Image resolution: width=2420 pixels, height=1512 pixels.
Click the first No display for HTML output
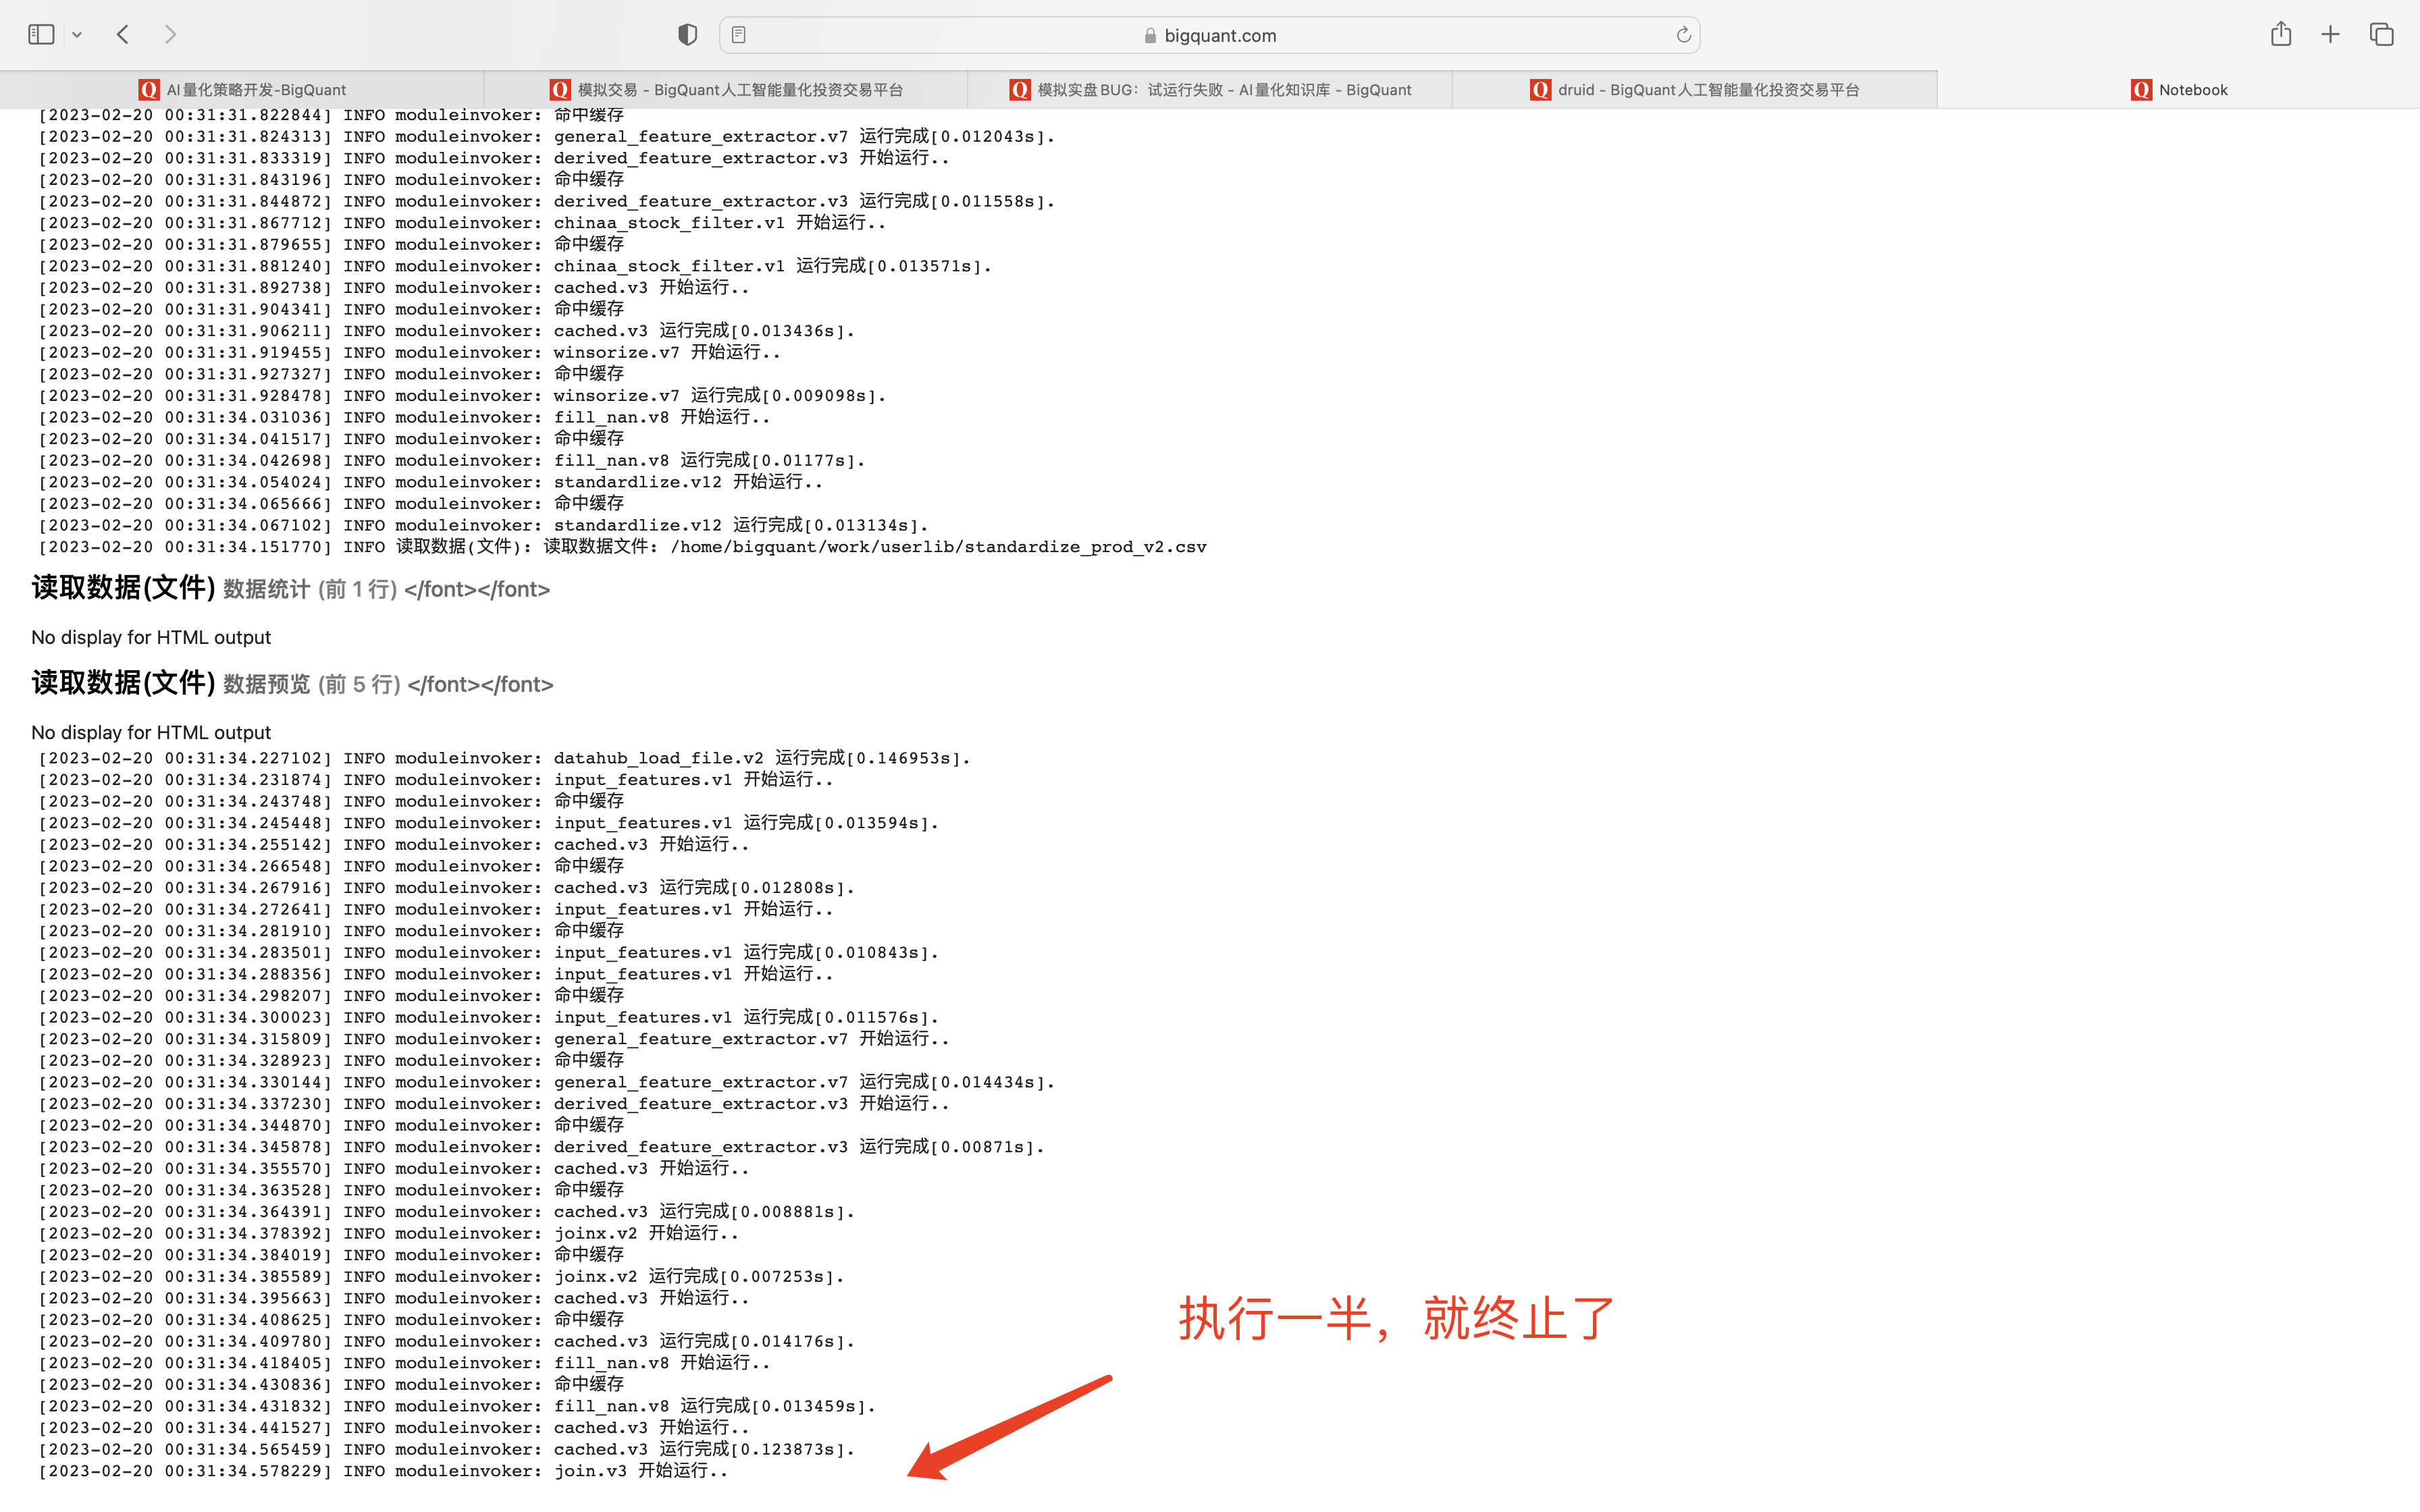point(151,637)
